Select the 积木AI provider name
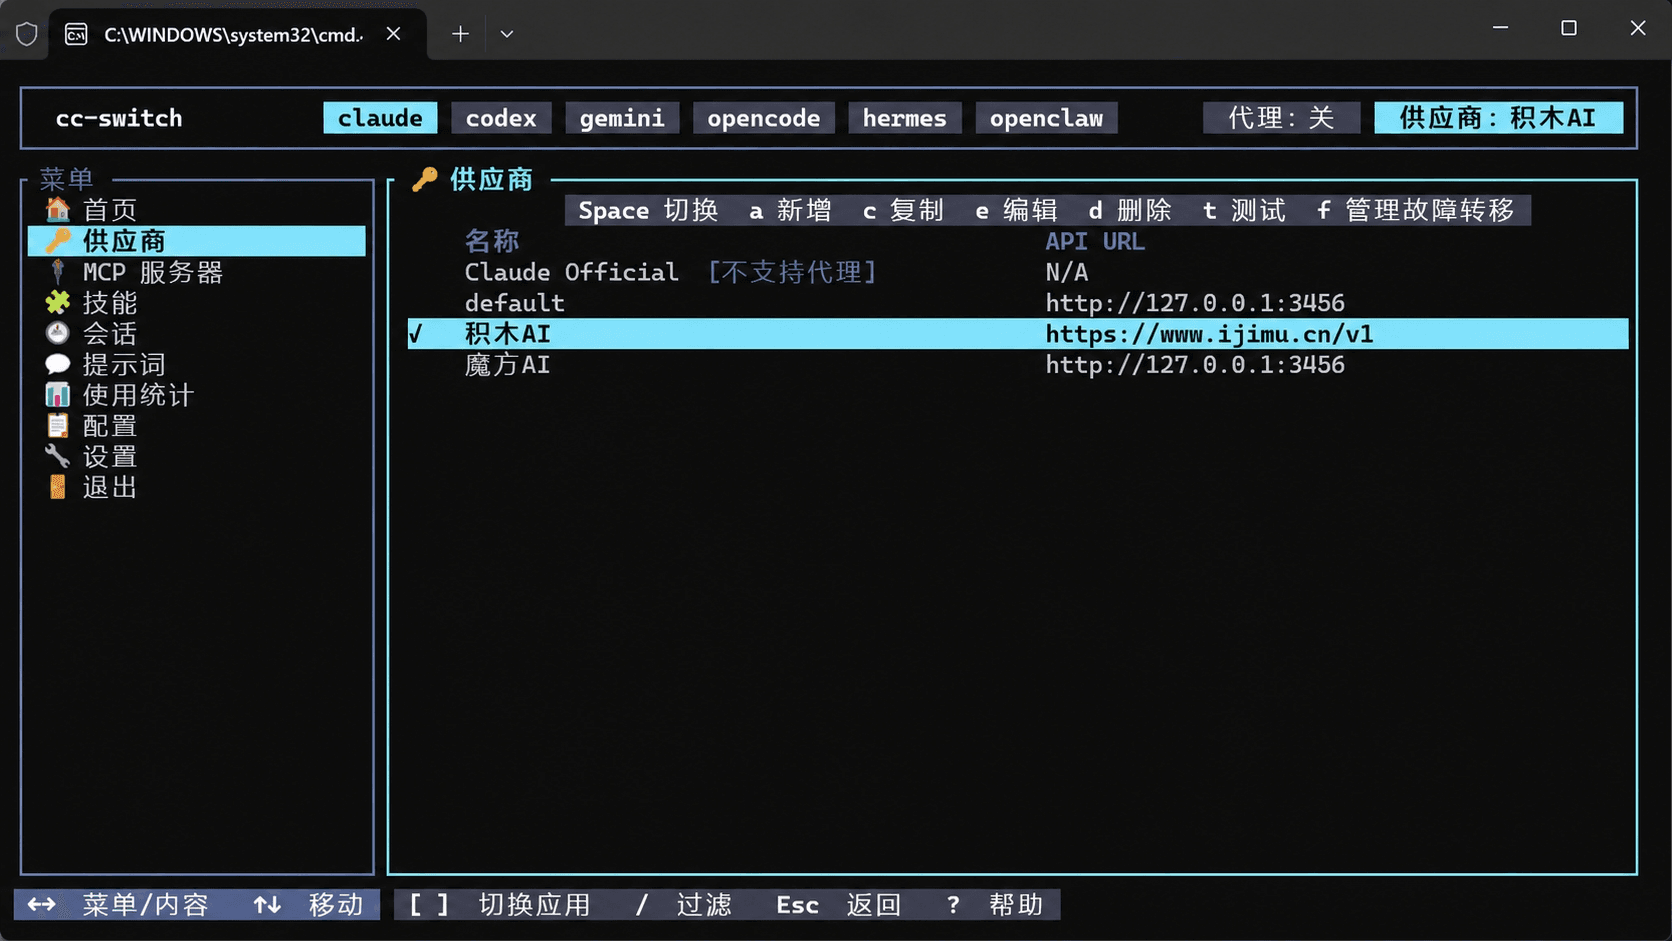 pyautogui.click(x=507, y=334)
